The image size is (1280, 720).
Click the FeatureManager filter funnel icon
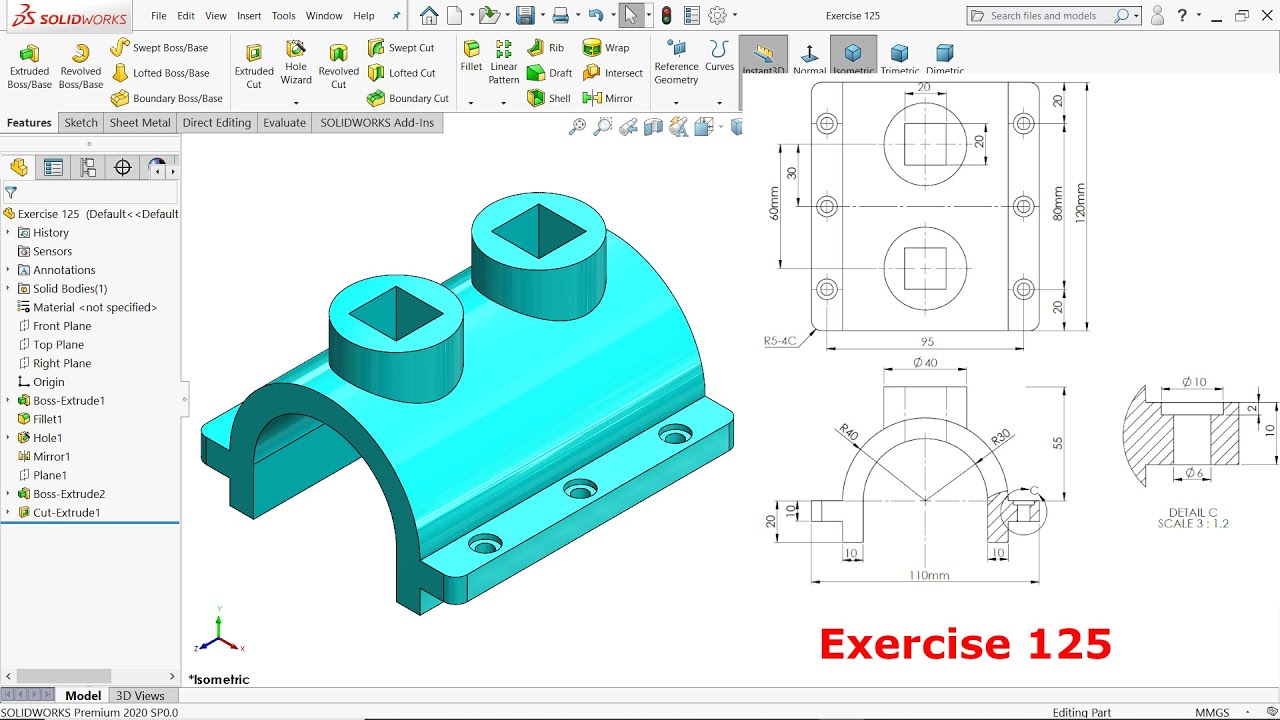[11, 193]
